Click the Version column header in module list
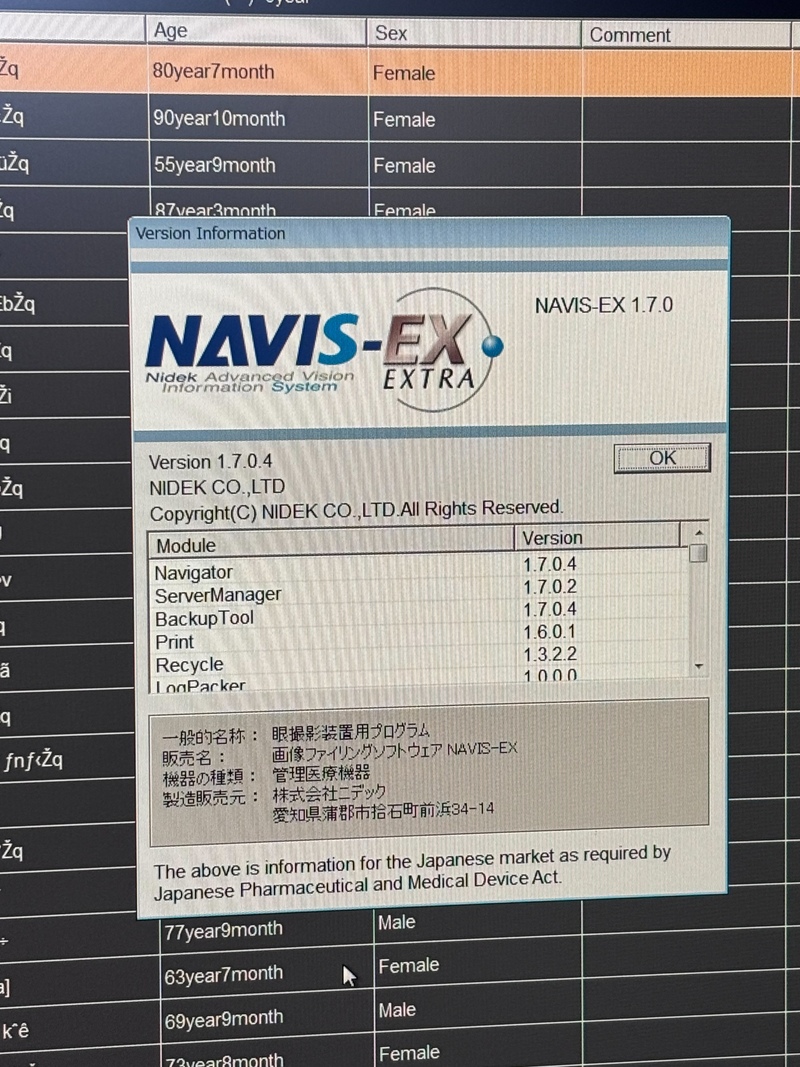 (598, 538)
